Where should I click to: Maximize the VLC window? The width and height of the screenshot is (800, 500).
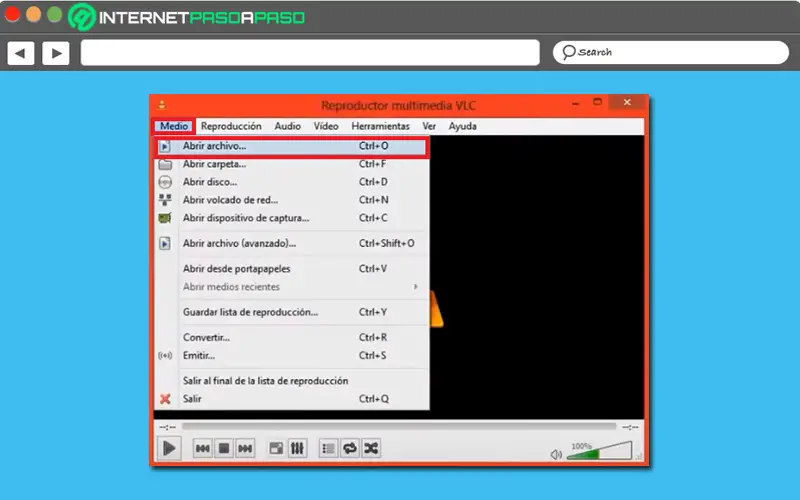pyautogui.click(x=597, y=102)
